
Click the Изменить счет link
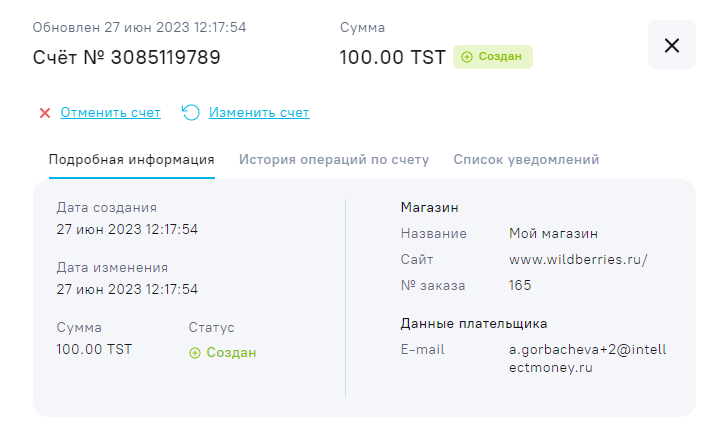pyautogui.click(x=259, y=113)
